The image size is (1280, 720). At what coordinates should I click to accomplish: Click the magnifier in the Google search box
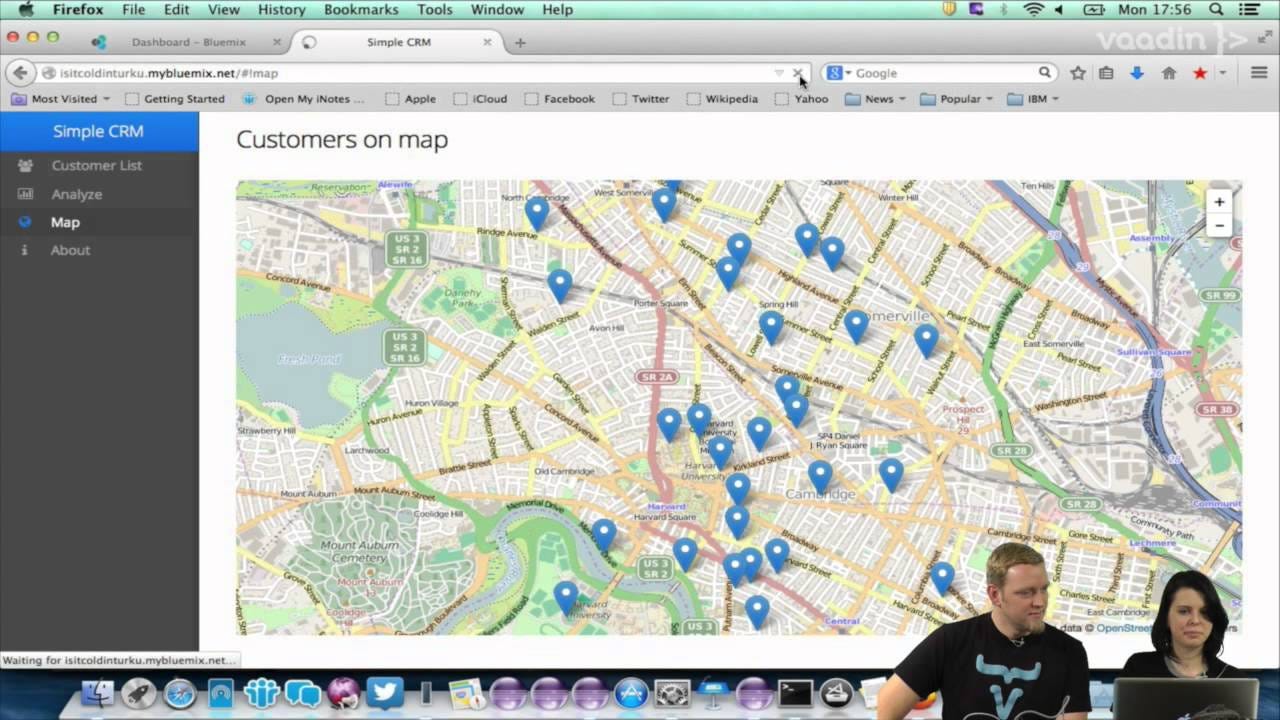pos(1044,73)
